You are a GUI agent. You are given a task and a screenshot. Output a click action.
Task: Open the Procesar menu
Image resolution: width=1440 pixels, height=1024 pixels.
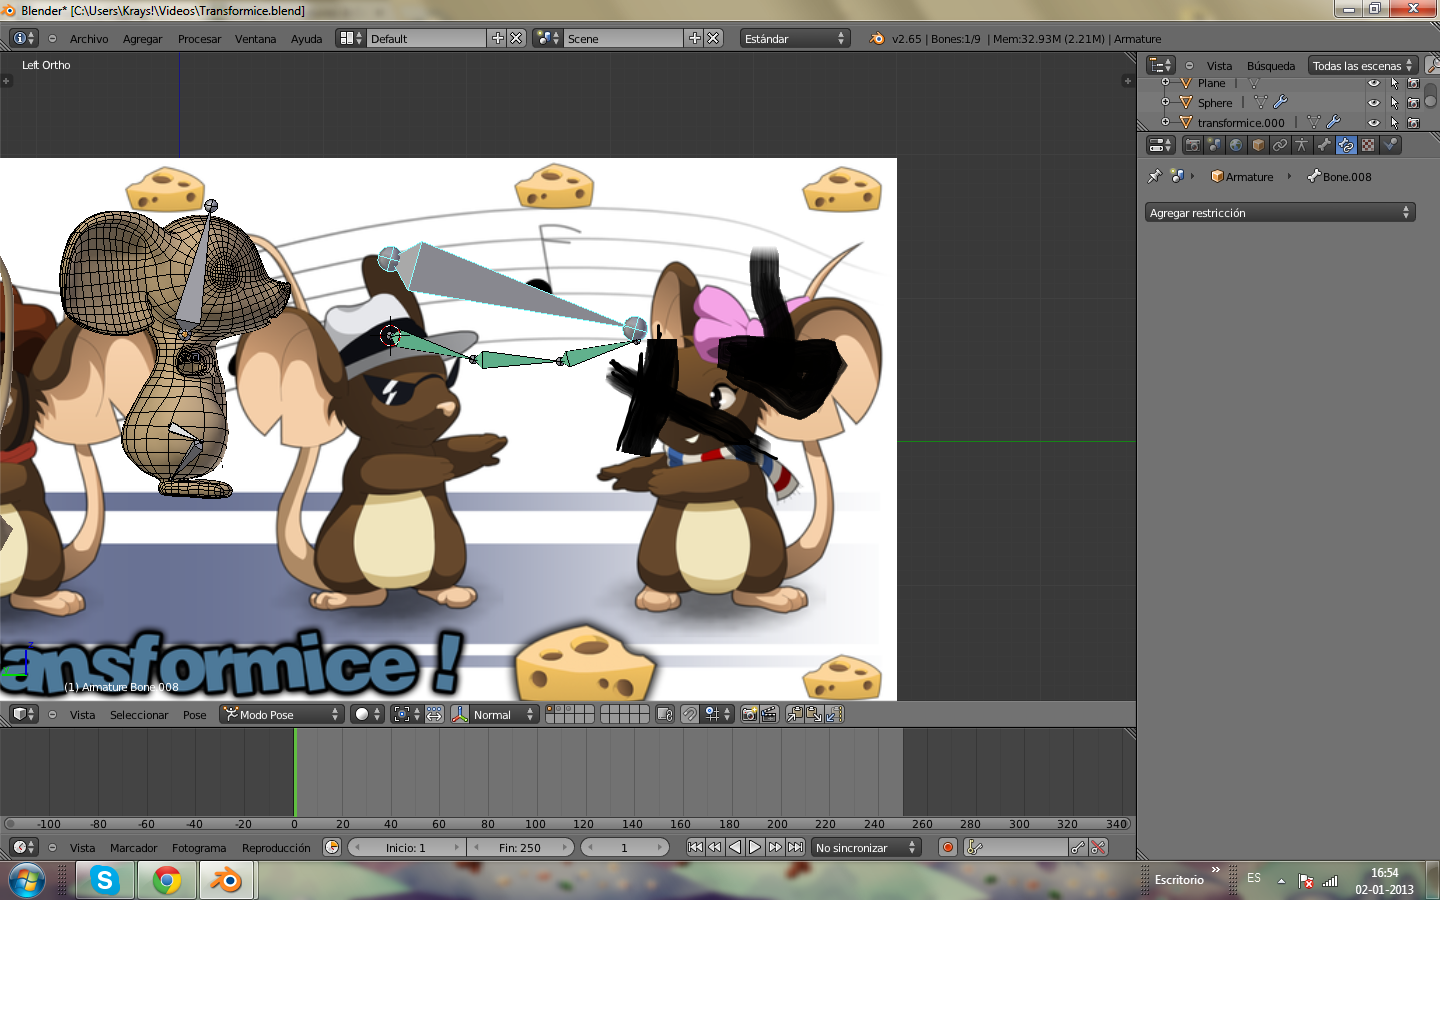[199, 39]
